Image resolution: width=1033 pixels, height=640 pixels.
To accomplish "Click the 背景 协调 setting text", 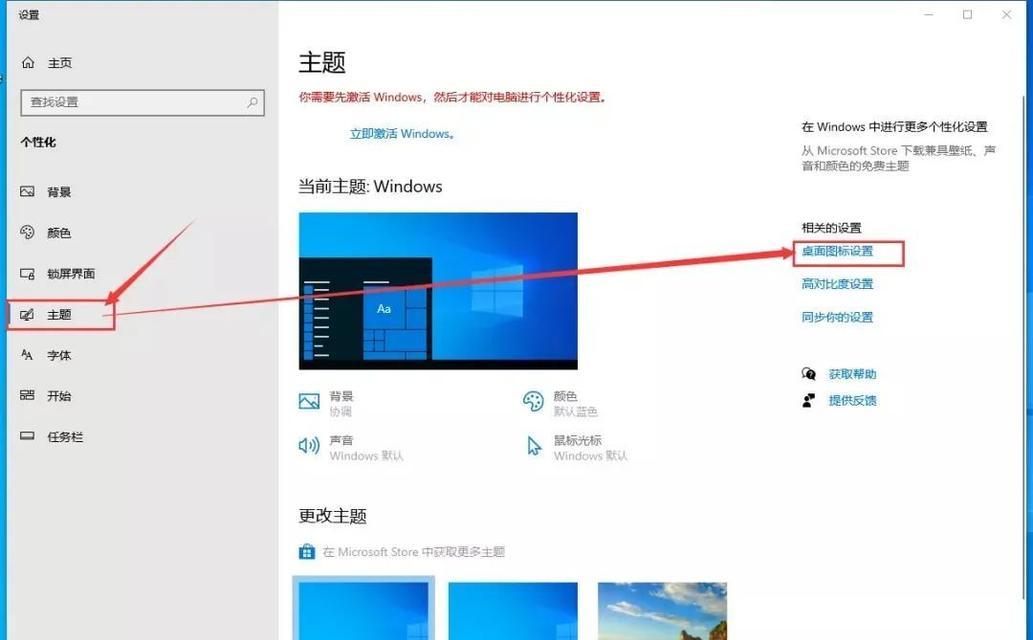I will [x=341, y=403].
